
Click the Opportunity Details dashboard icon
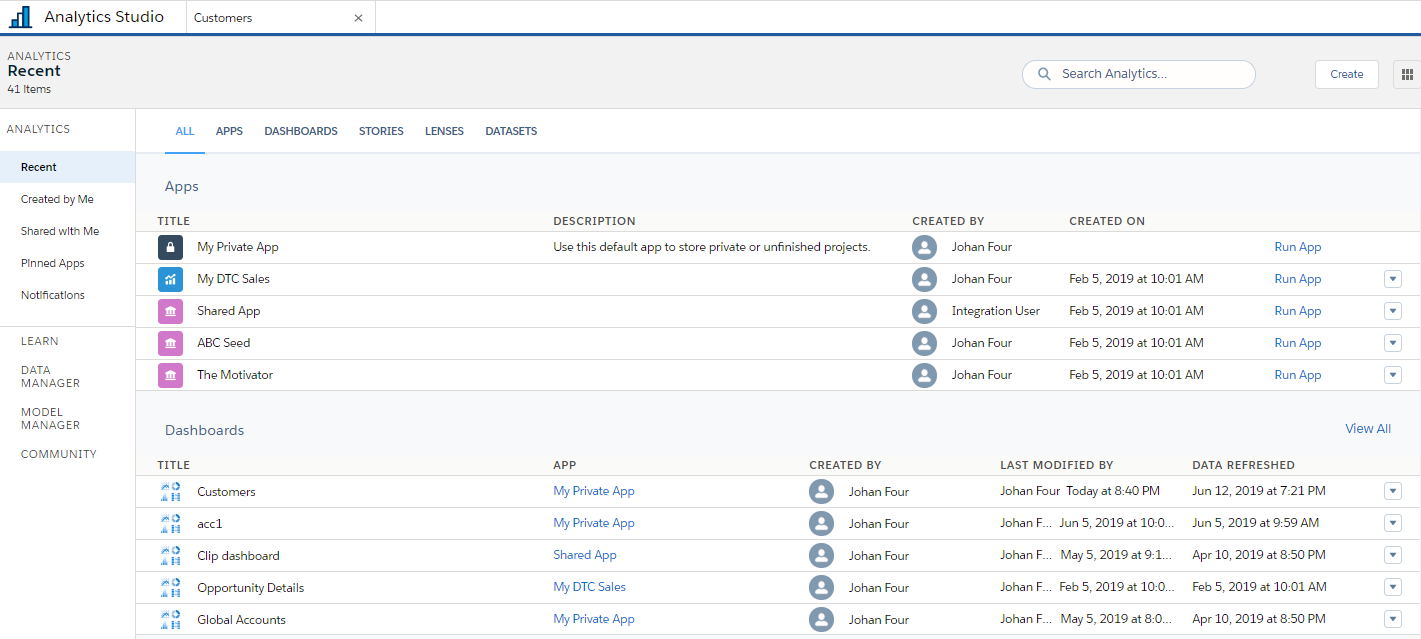[170, 588]
